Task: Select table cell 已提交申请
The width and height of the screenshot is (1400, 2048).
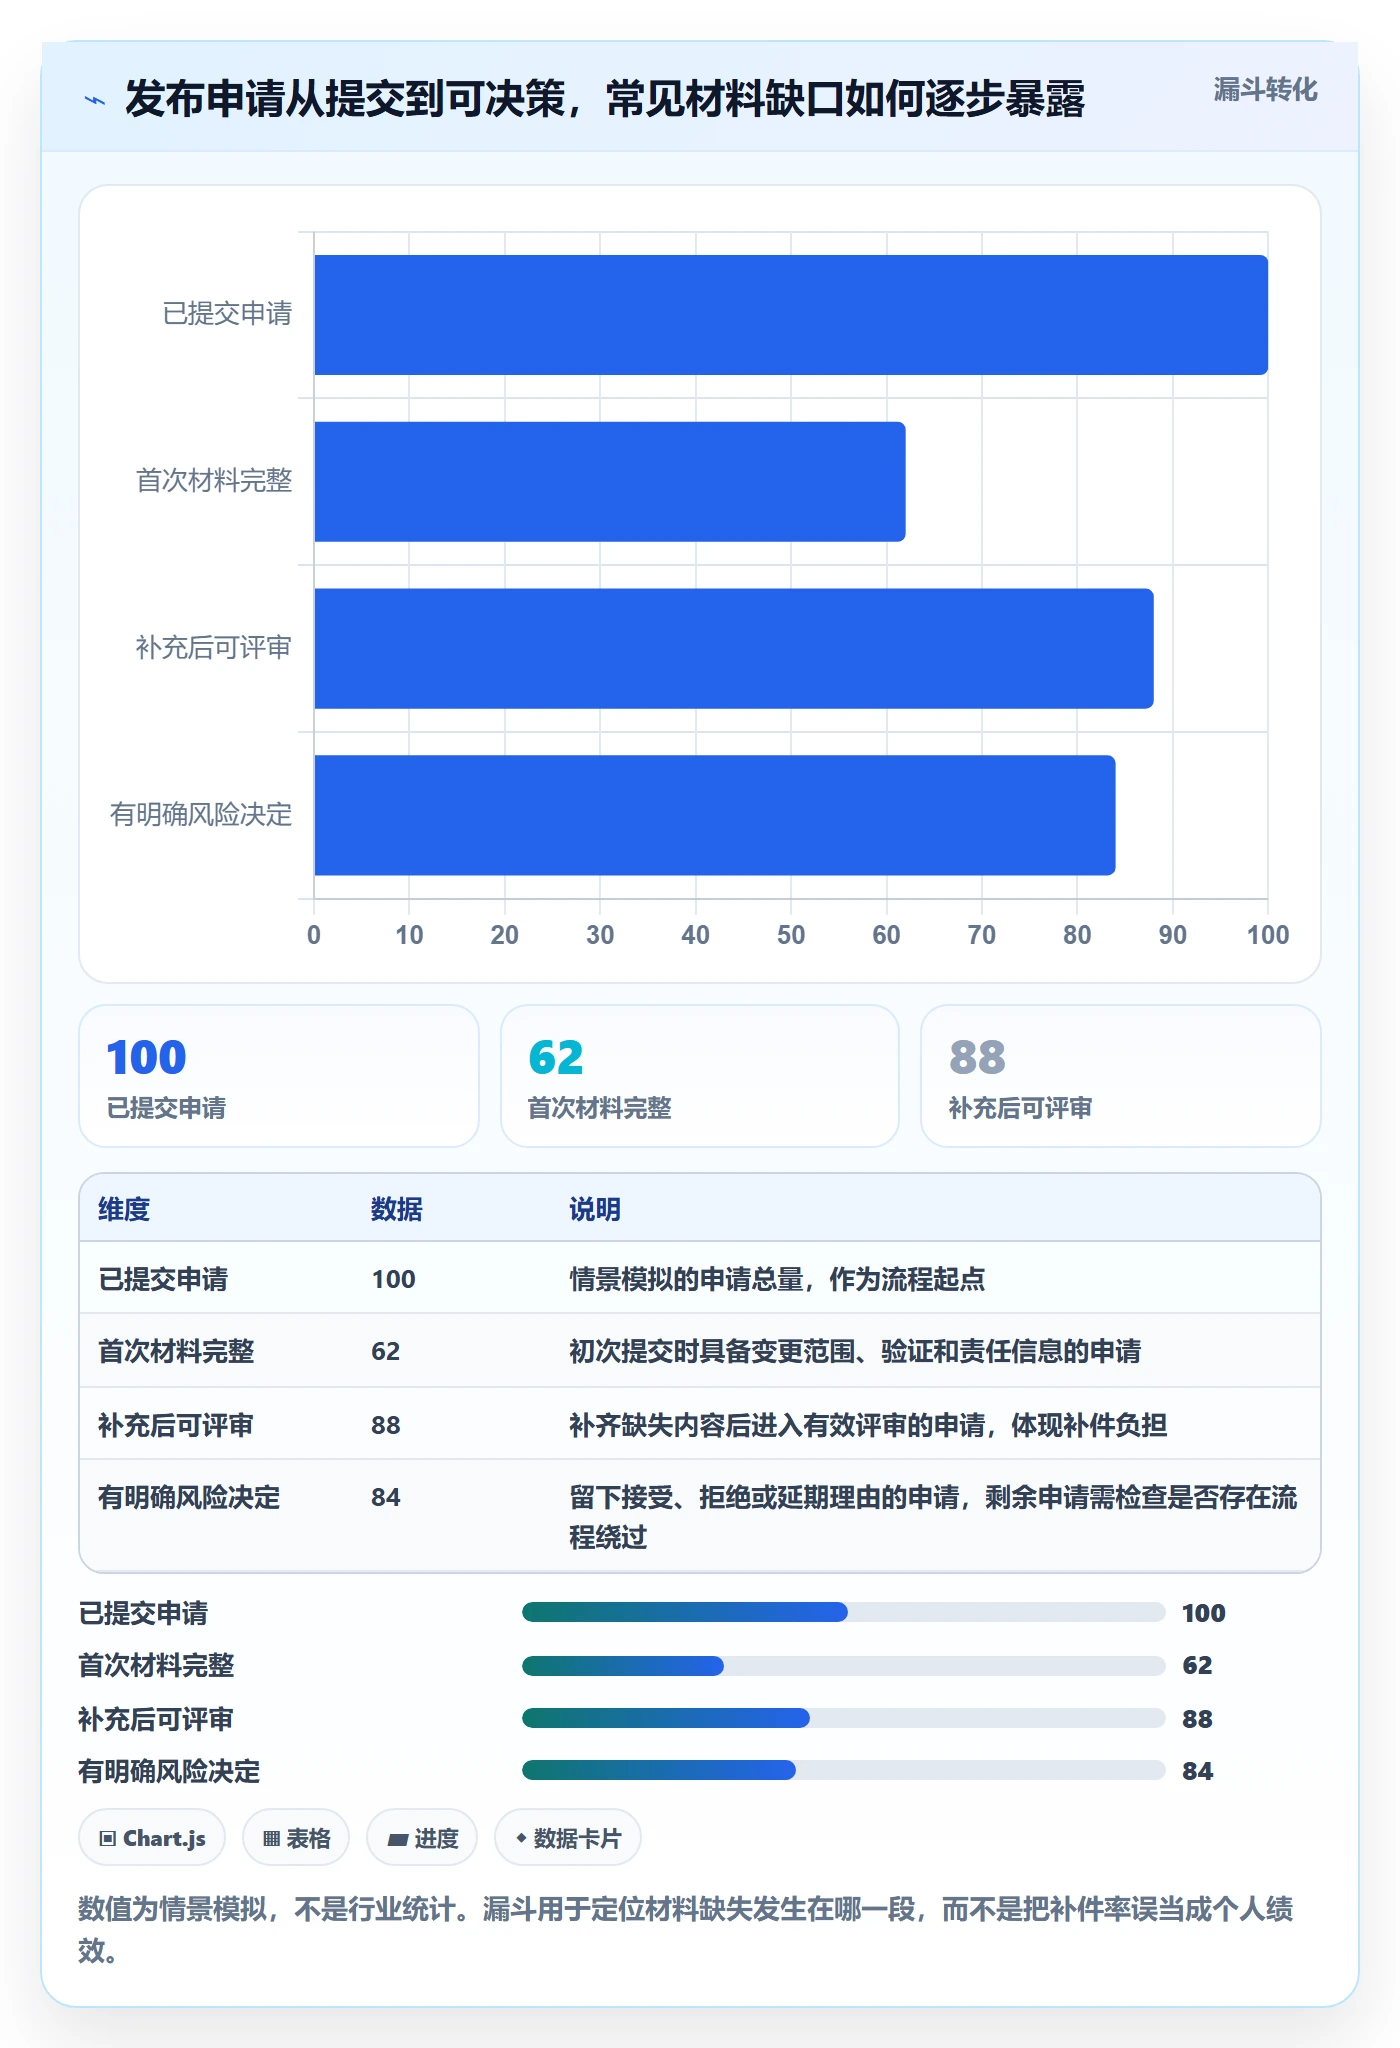Action: 163,1279
